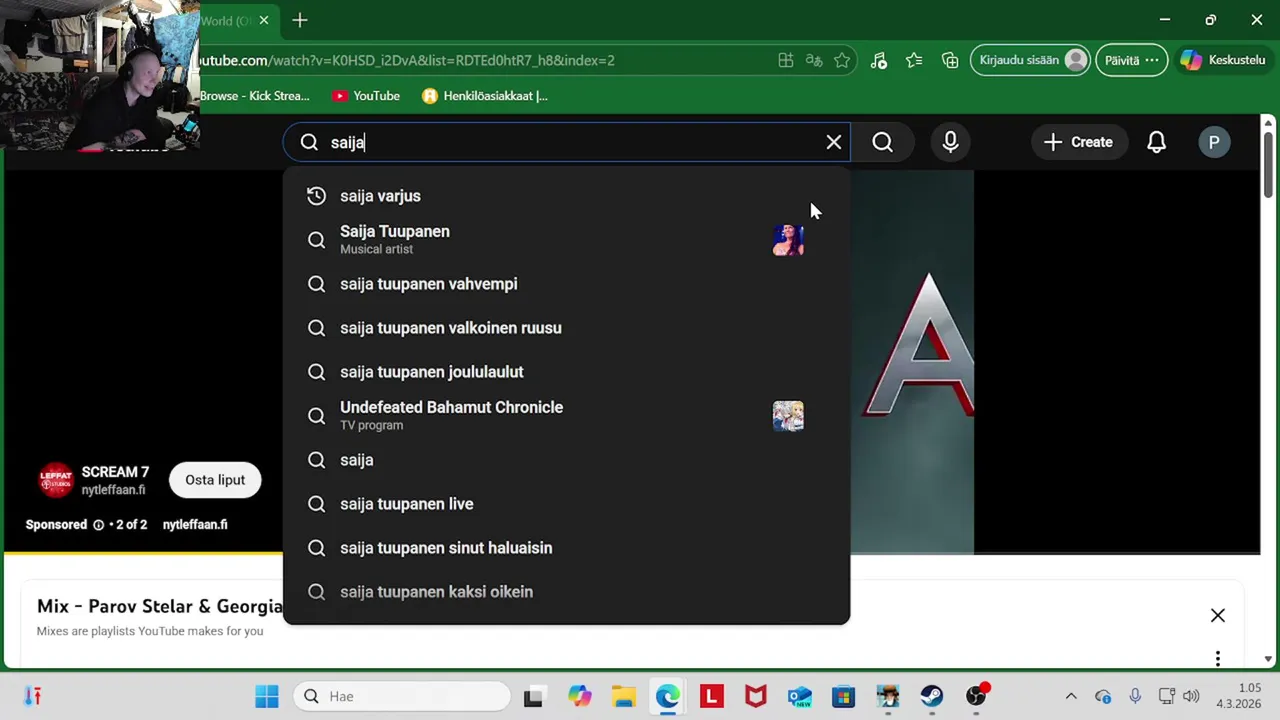The image size is (1280, 720).
Task: Open OBS Studio from the taskbar
Action: pyautogui.click(x=976, y=696)
